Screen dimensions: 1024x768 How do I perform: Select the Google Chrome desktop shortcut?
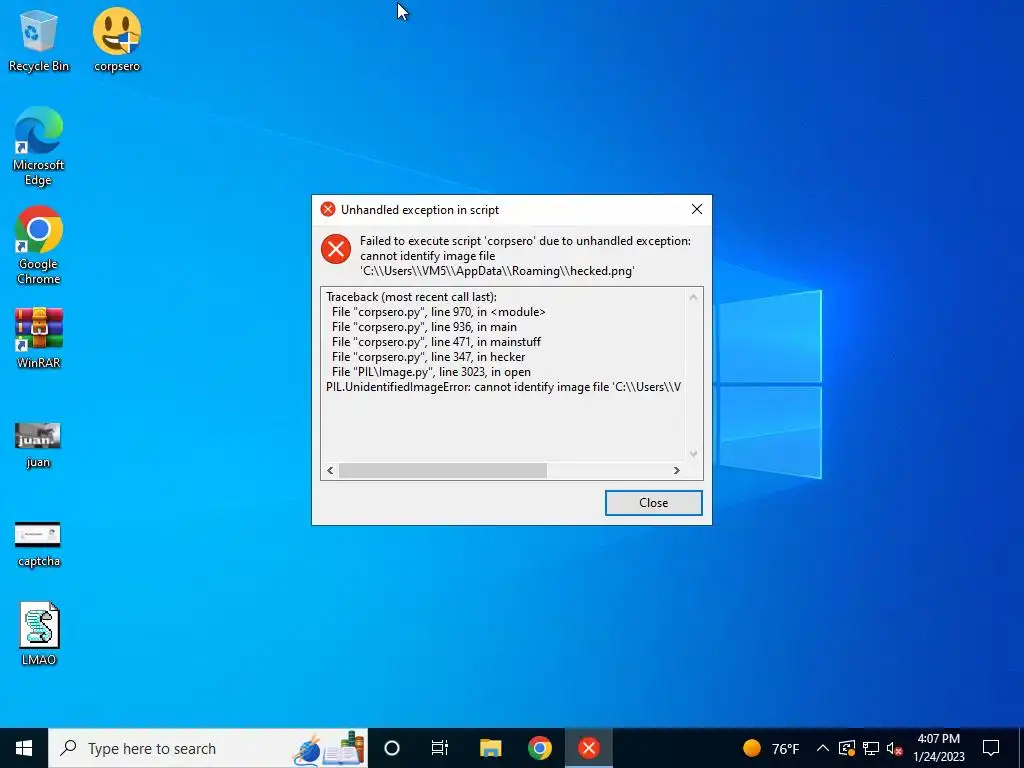point(38,246)
